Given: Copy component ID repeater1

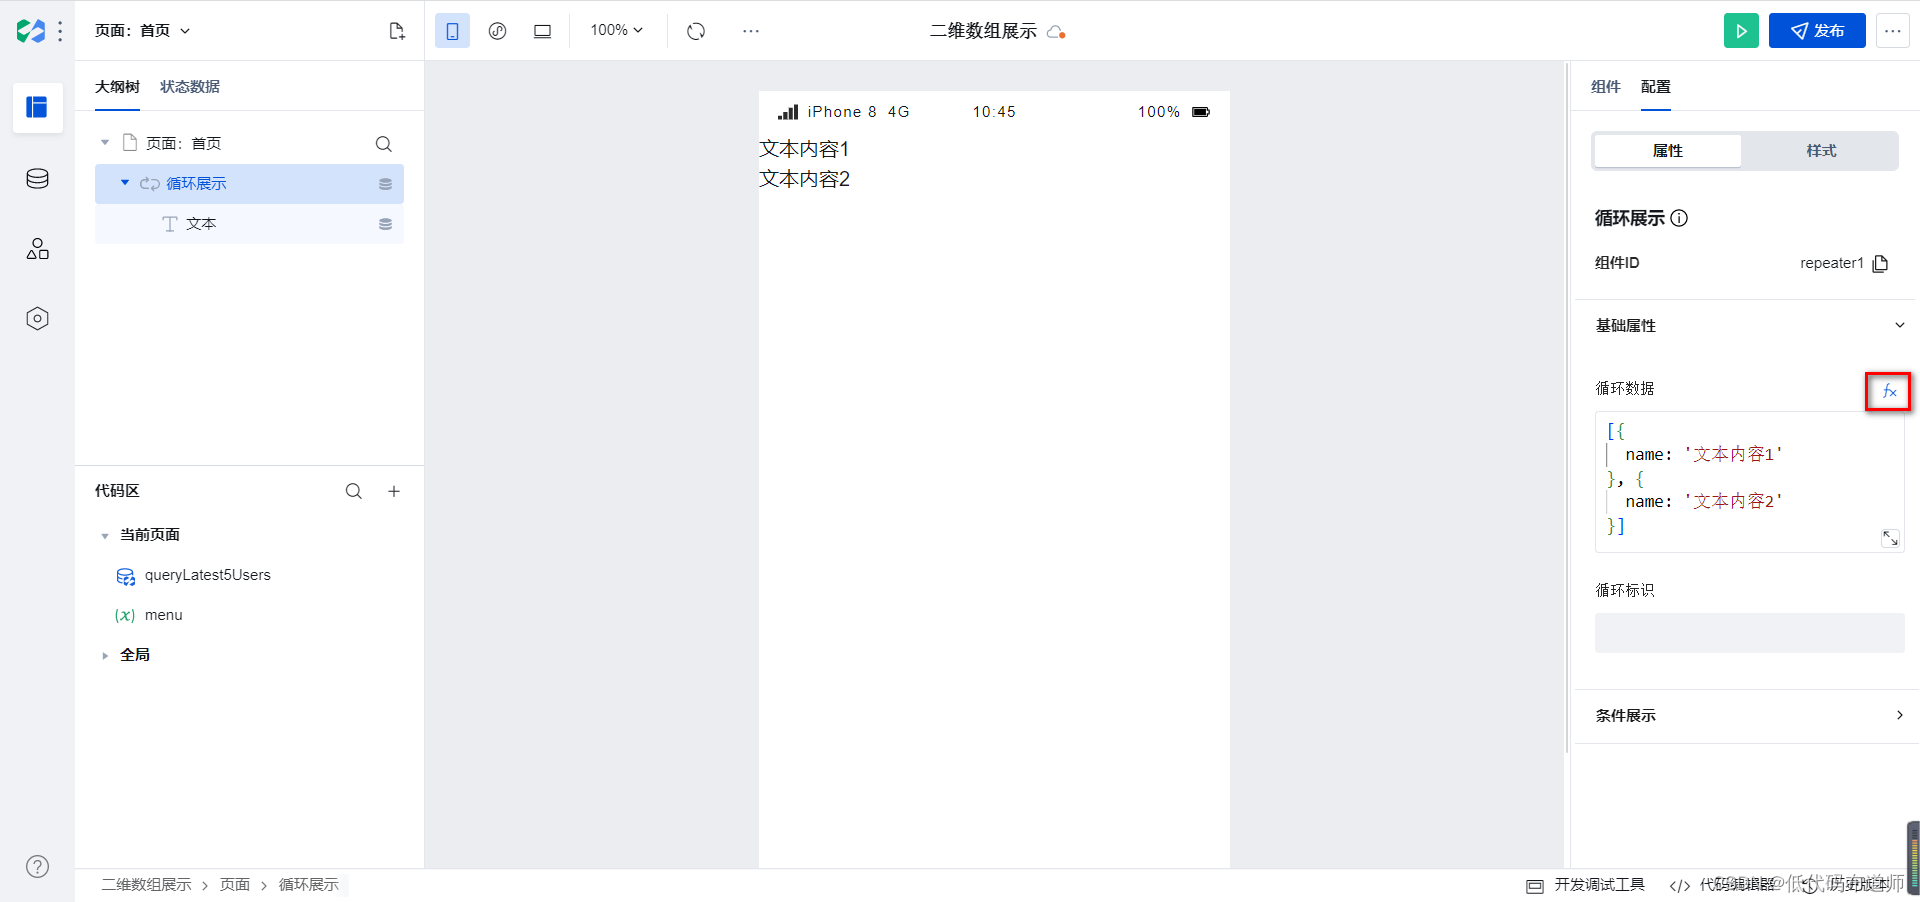Looking at the screenshot, I should (1880, 264).
